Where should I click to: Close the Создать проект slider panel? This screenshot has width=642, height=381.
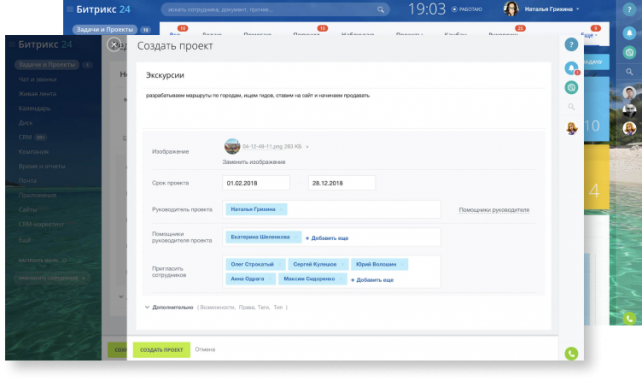pyautogui.click(x=114, y=44)
